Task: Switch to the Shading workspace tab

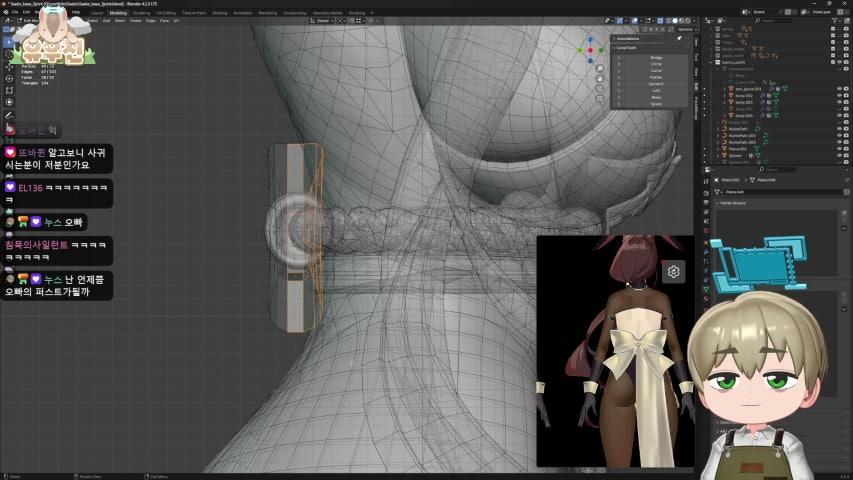Action: 220,13
